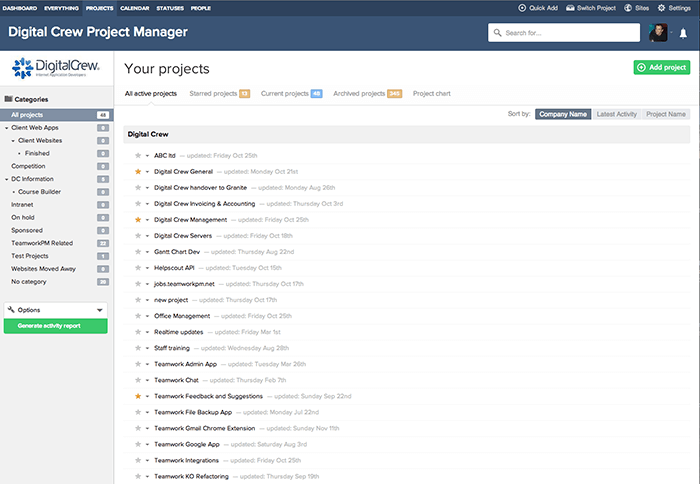This screenshot has width=700, height=484.
Task: Star the Helpscout API project
Action: 138,268
